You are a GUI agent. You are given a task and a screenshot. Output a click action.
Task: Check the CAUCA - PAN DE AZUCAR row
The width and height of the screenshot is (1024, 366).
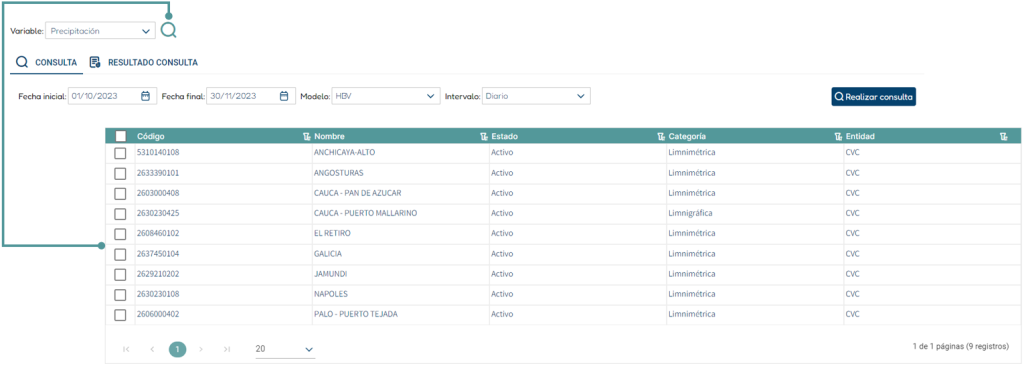point(120,193)
